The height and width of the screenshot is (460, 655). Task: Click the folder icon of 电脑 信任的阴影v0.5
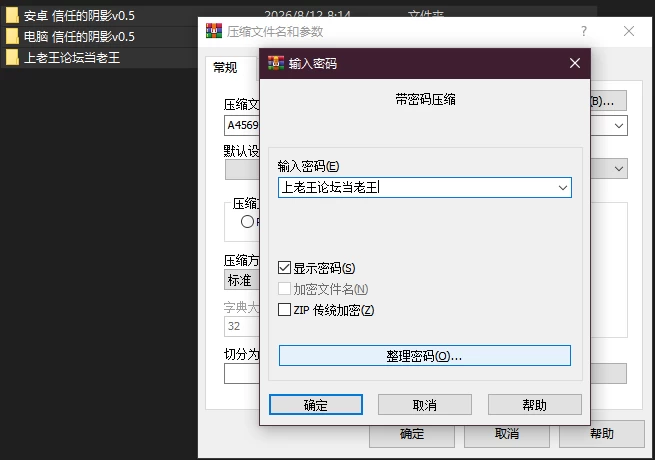coord(12,36)
